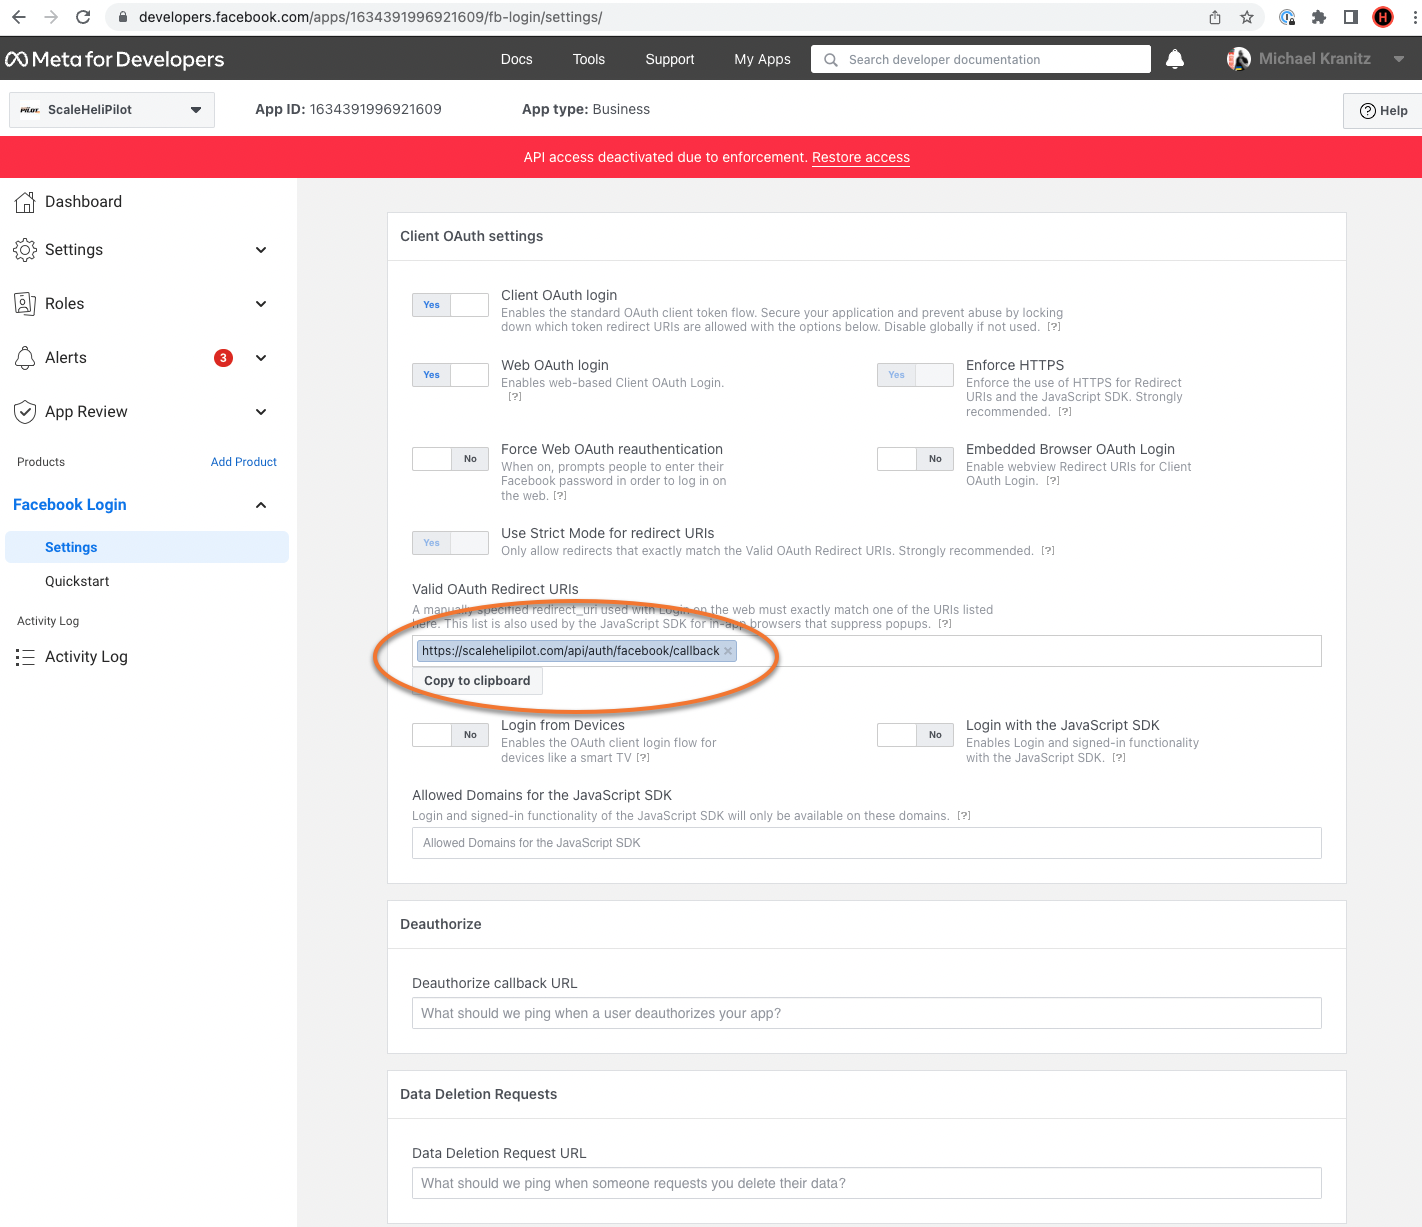Image resolution: width=1422 pixels, height=1227 pixels.
Task: Click the Activity Log list icon
Action: (25, 657)
